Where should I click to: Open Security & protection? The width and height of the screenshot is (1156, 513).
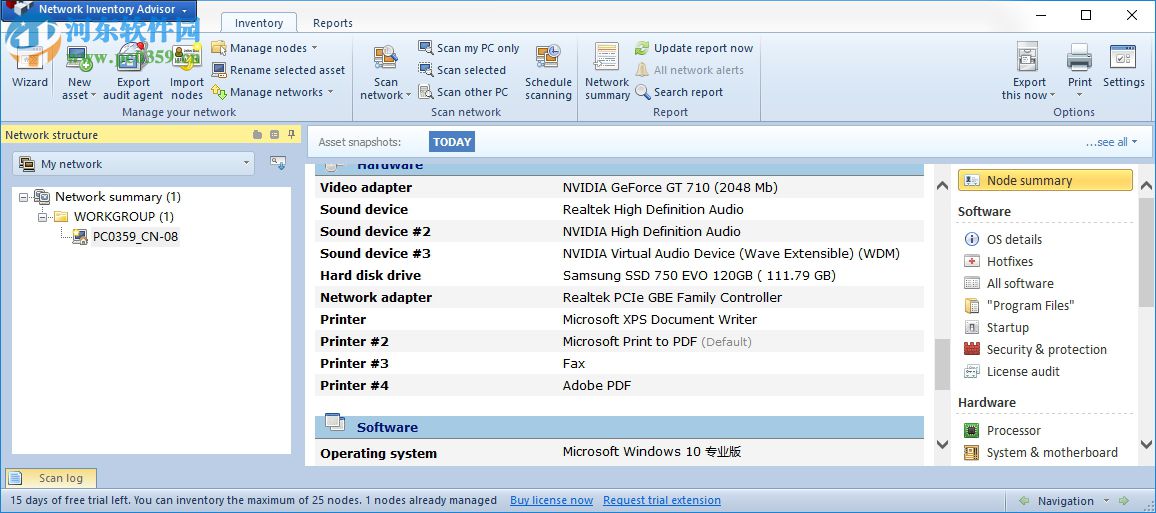point(1037,350)
